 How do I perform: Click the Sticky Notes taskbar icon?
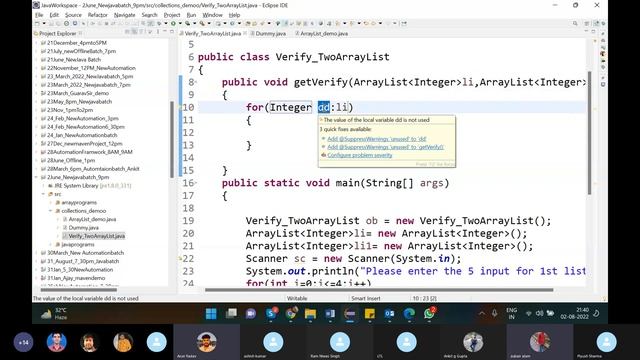coord(369,313)
